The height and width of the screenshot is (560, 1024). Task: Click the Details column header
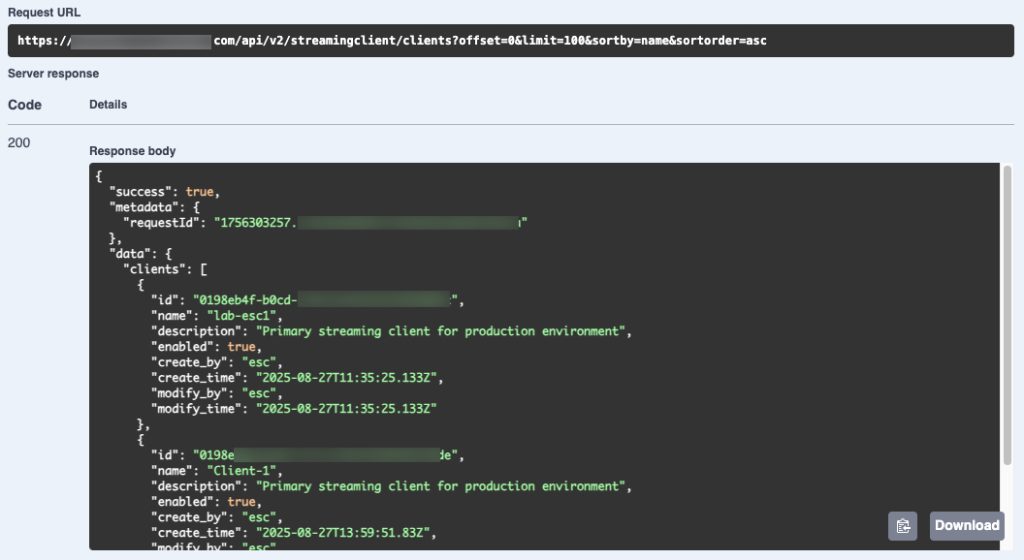coord(108,104)
